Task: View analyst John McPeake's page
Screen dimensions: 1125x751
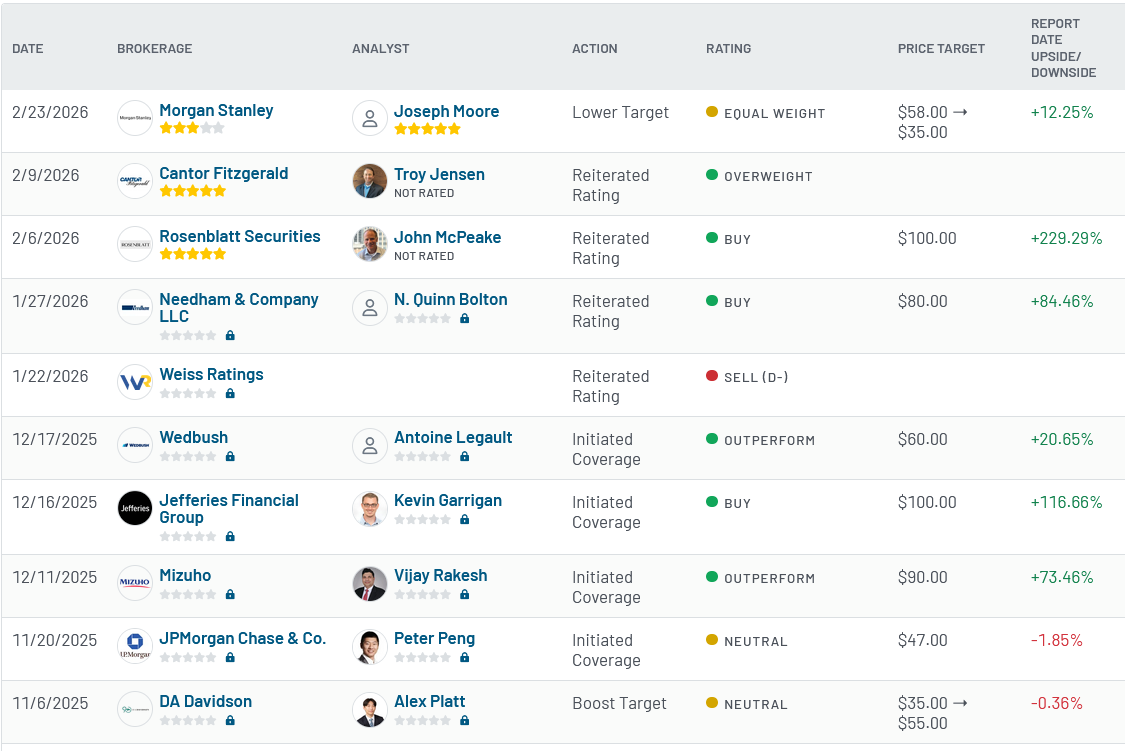Action: [x=448, y=237]
